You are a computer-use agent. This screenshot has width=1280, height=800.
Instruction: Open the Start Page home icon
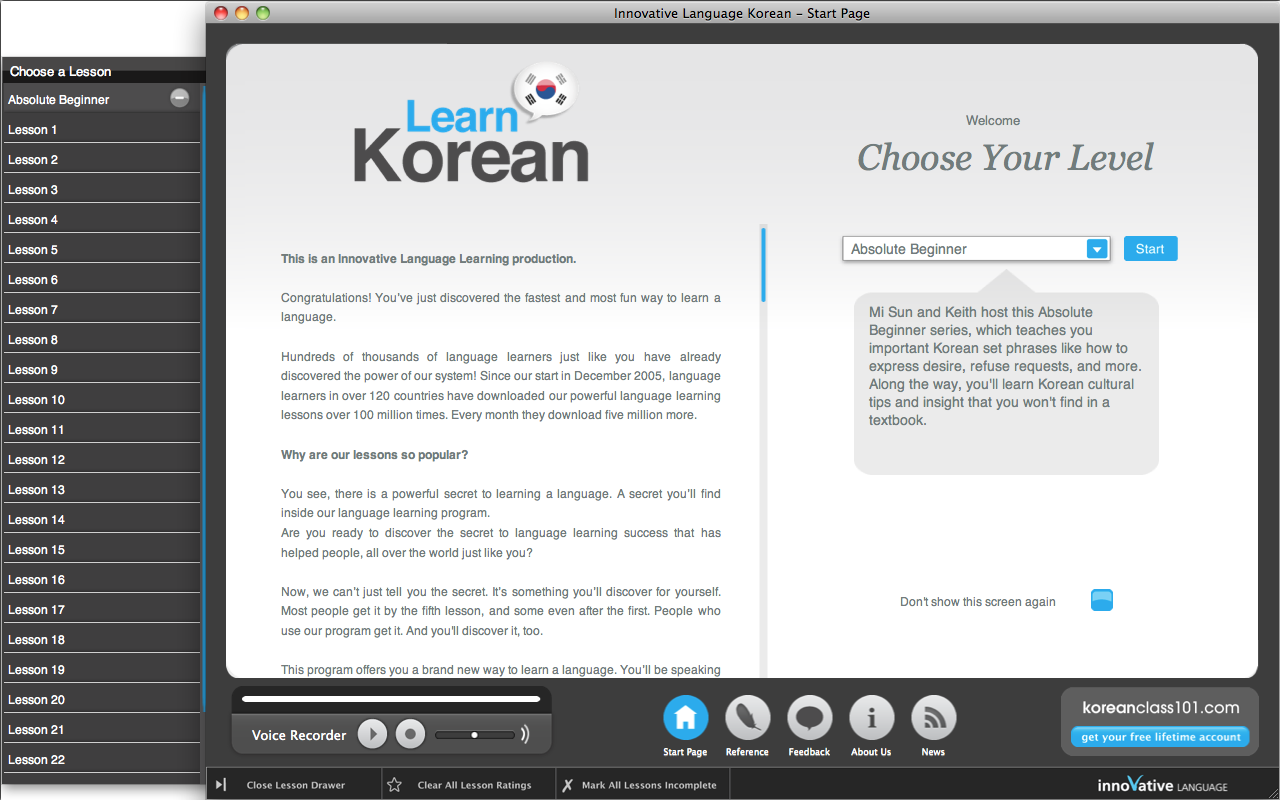(685, 718)
